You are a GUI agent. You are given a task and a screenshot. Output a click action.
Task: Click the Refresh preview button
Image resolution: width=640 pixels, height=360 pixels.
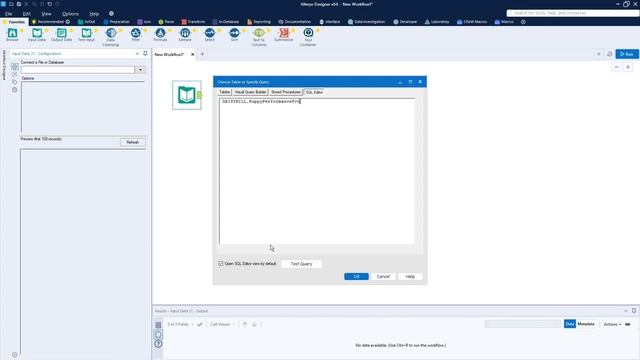[x=133, y=142]
